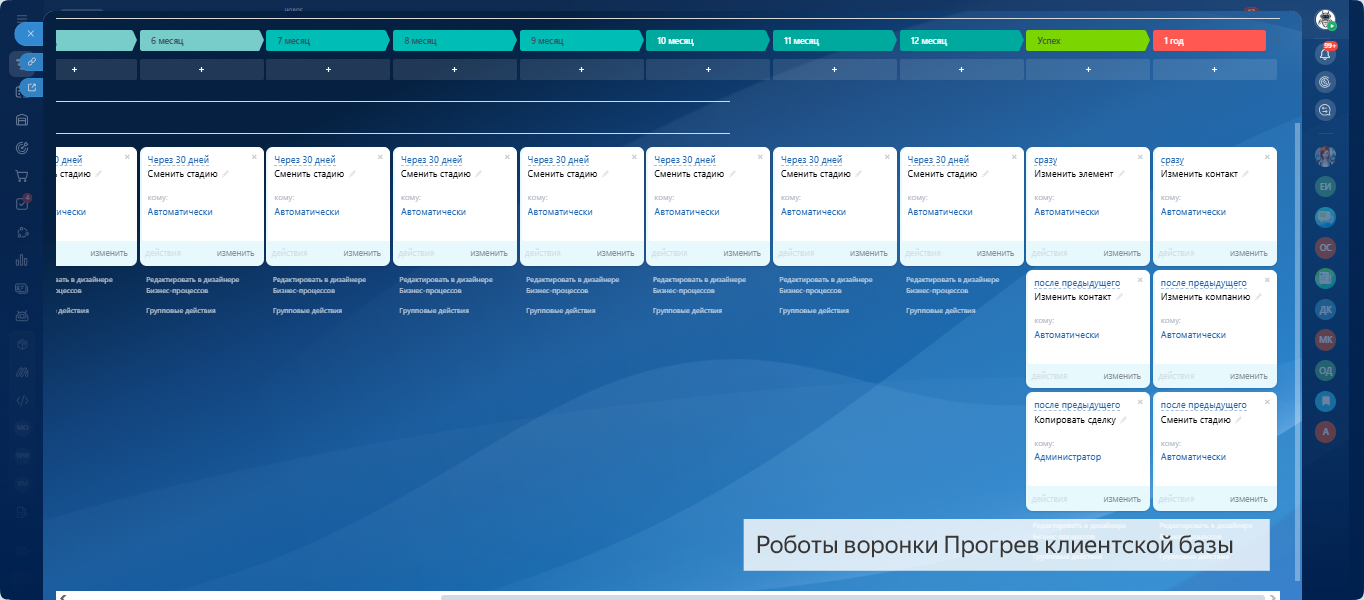Open the notifications bell icon

[x=1326, y=55]
